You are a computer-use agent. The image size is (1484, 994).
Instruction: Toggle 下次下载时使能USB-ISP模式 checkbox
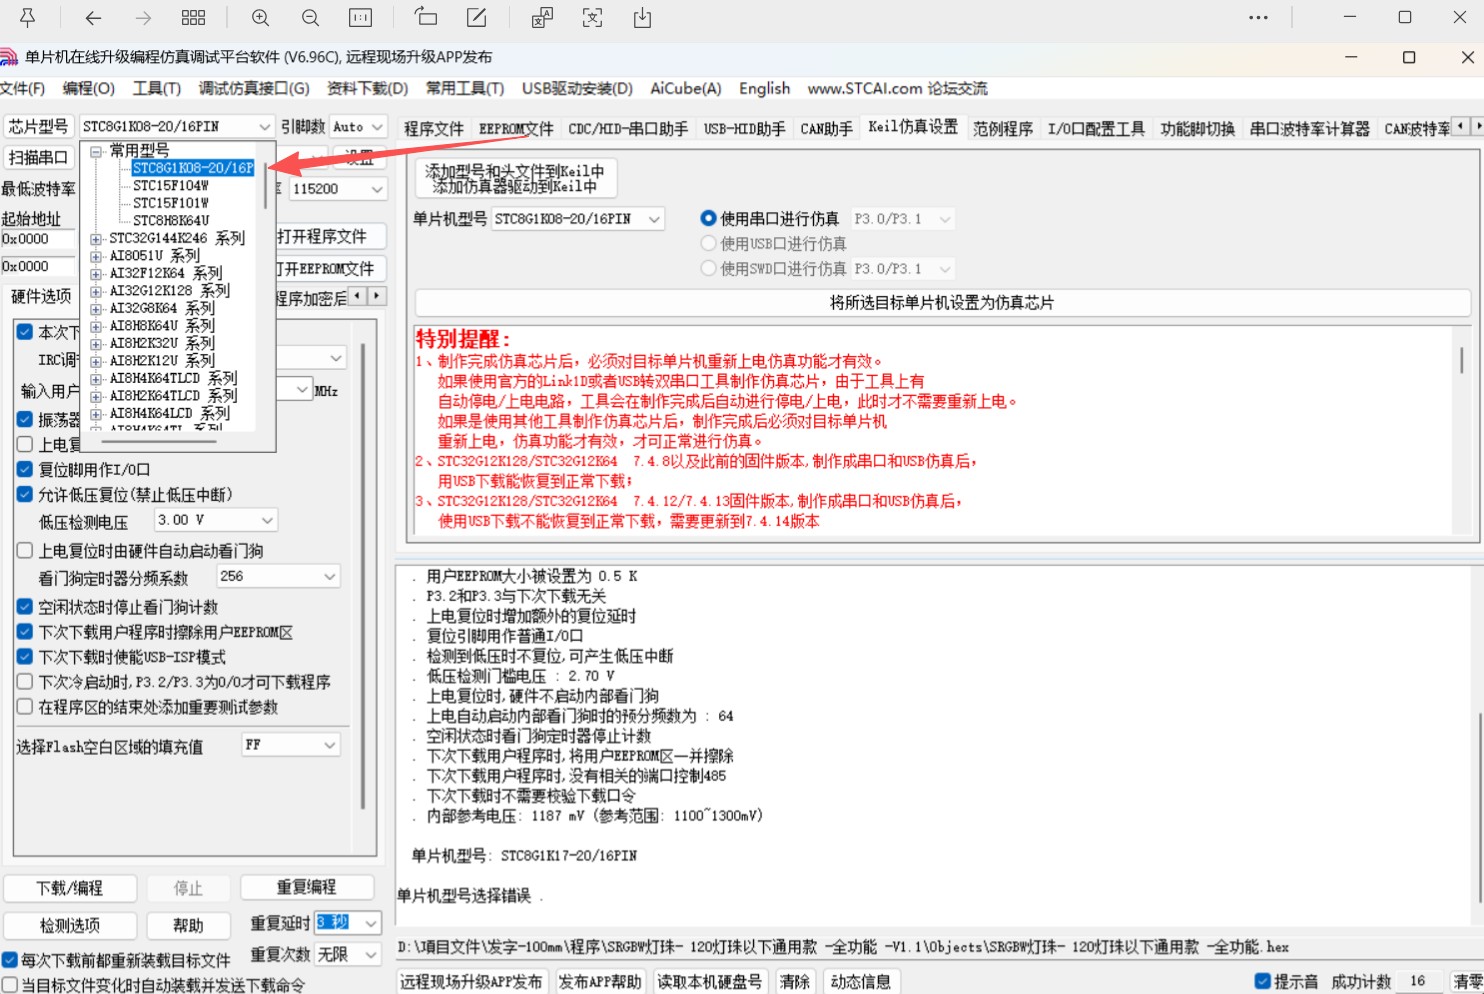click(x=24, y=656)
